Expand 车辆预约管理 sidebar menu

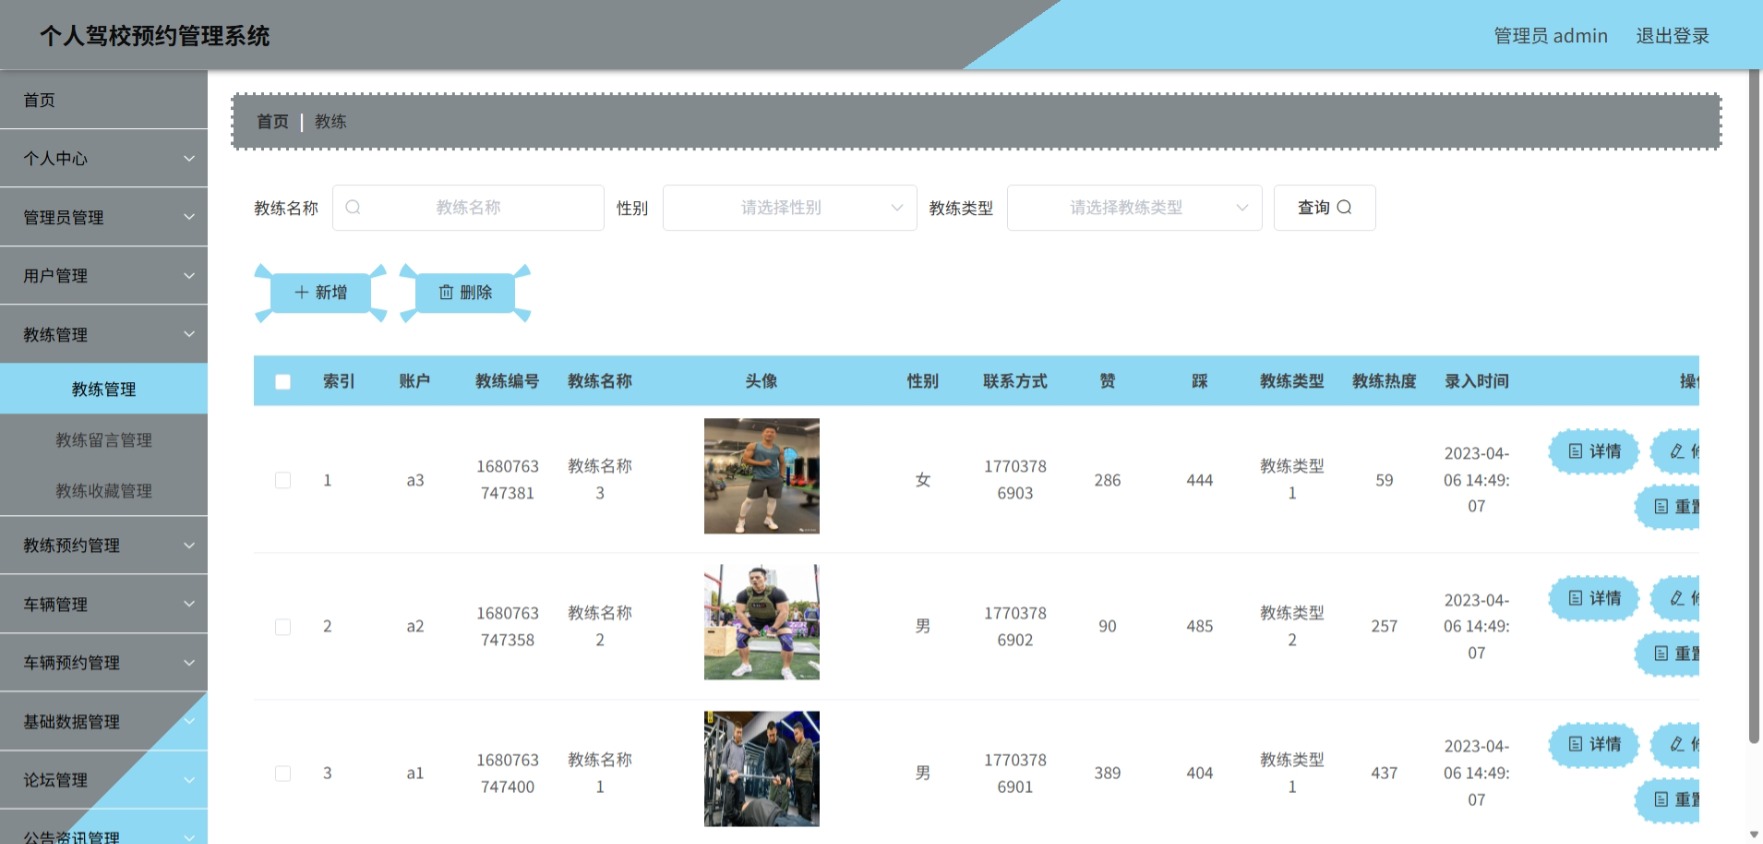104,662
